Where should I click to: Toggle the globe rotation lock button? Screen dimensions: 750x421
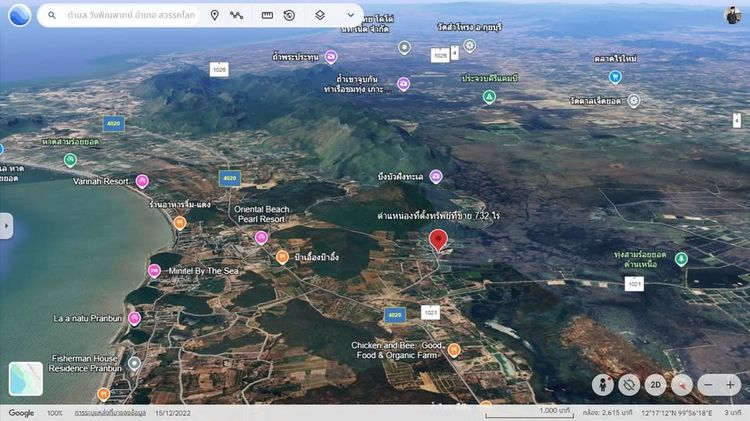point(629,385)
